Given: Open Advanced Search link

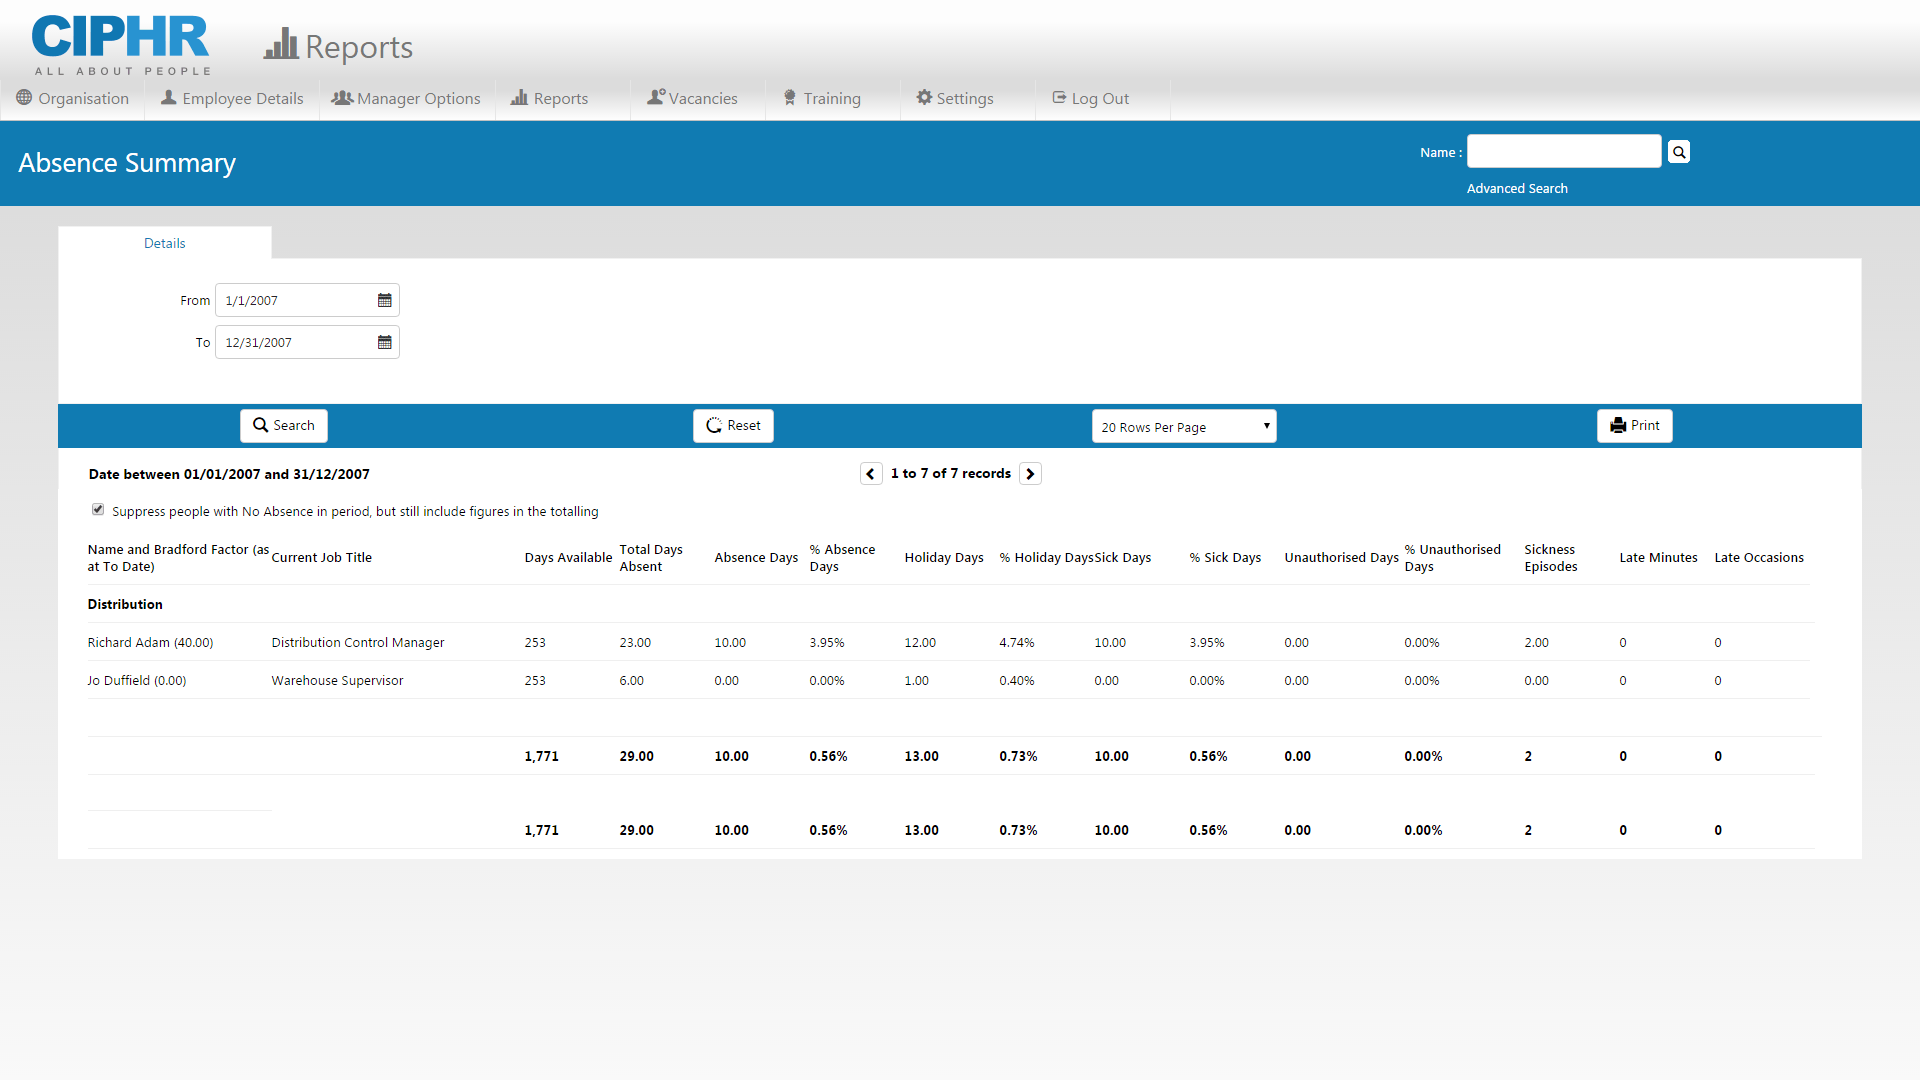Looking at the screenshot, I should [x=1517, y=189].
